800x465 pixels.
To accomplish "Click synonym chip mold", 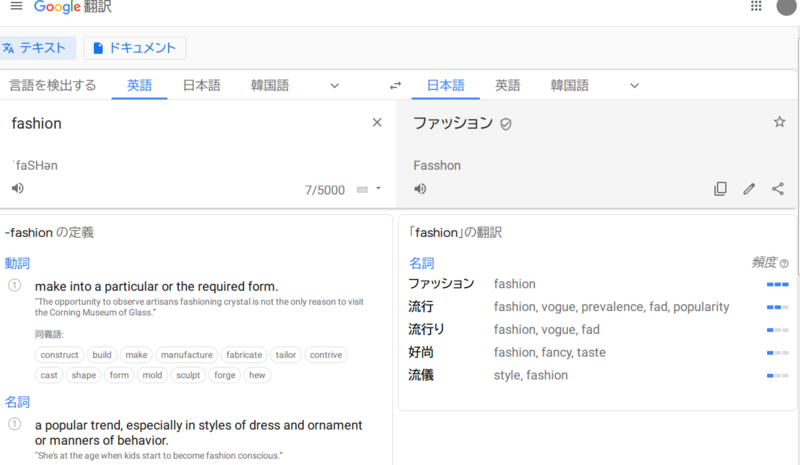I will 152,375.
